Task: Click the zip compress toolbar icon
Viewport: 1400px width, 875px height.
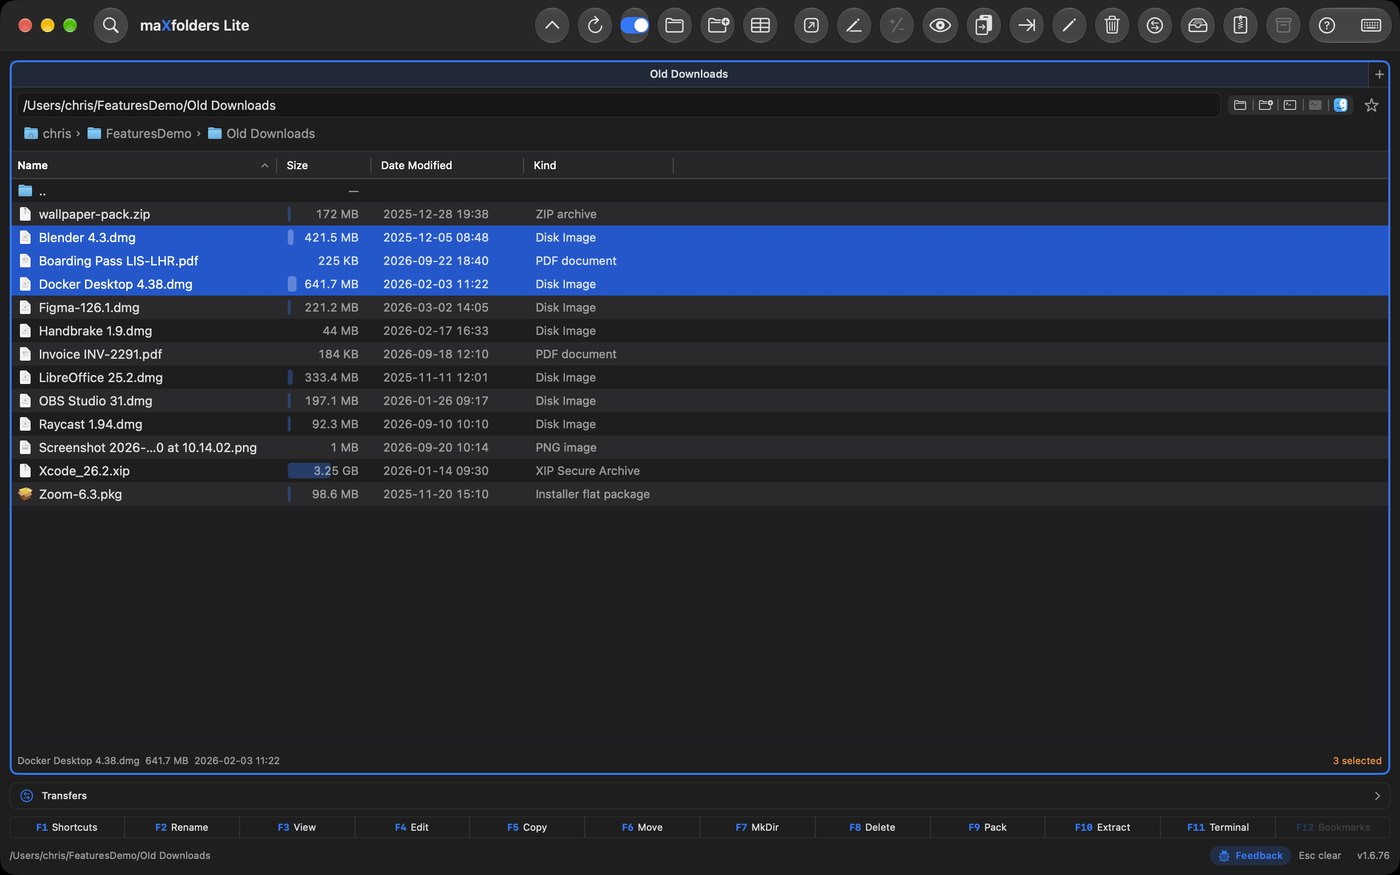Action: (x=1241, y=25)
